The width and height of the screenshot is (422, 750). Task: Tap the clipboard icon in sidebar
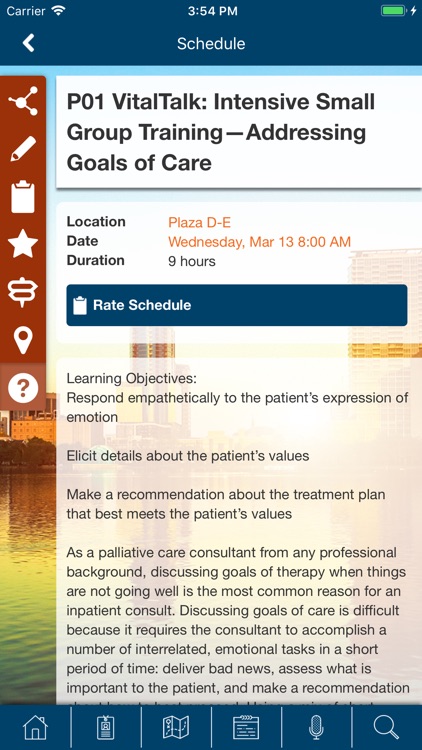pos(23,197)
